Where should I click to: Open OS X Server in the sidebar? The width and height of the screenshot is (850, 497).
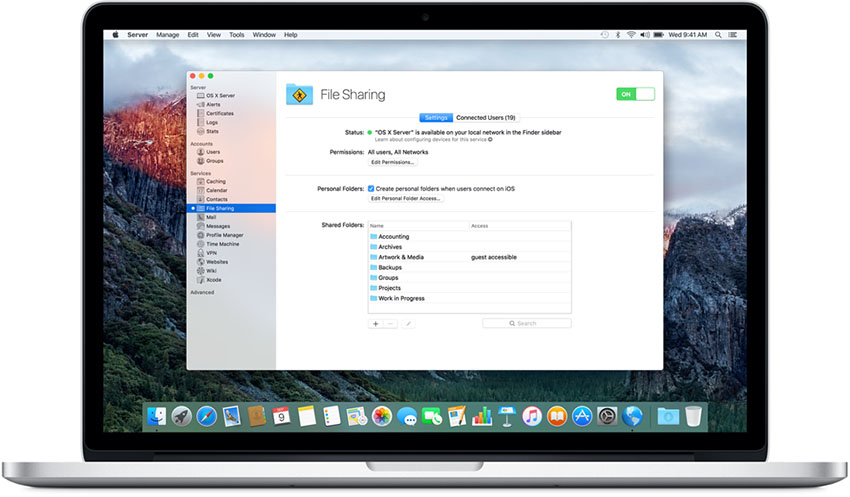pyautogui.click(x=216, y=95)
